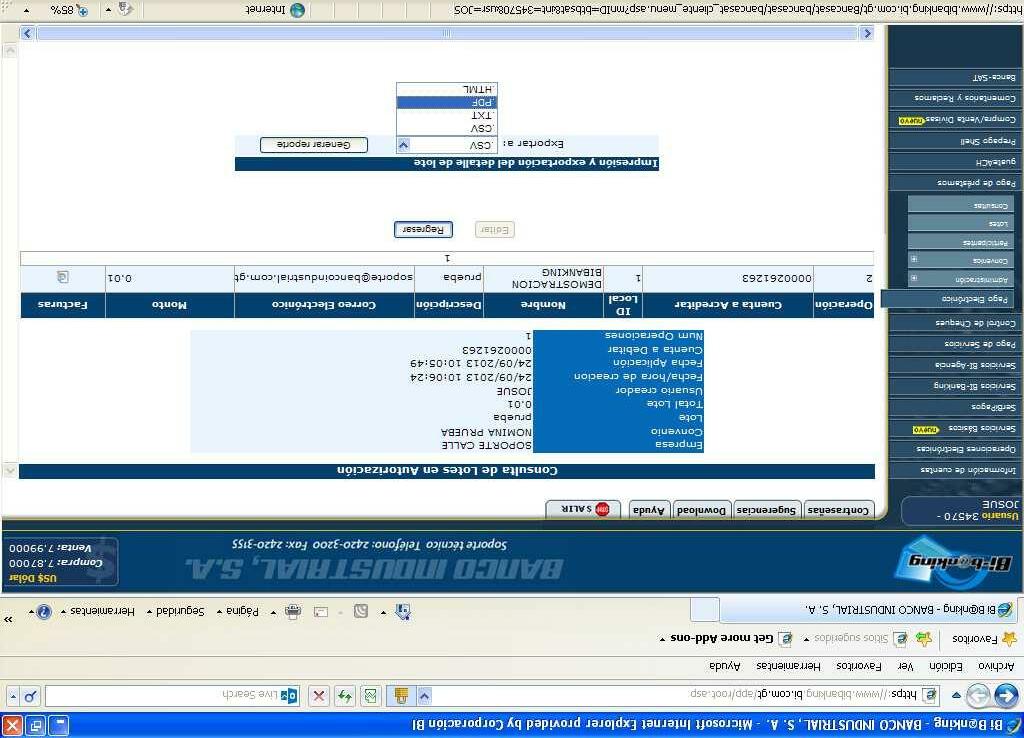Open the Exportar a format dropdown
The image size is (1024, 738).
404,145
